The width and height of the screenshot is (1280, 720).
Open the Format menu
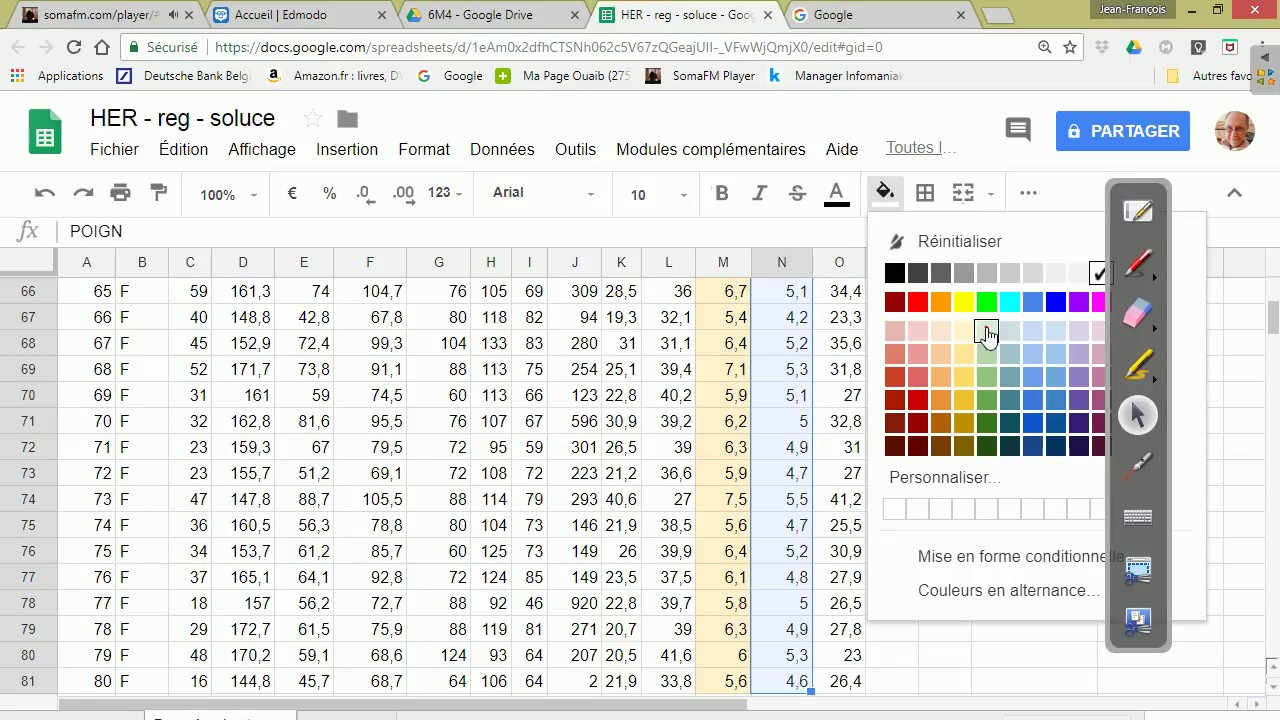[x=424, y=149]
